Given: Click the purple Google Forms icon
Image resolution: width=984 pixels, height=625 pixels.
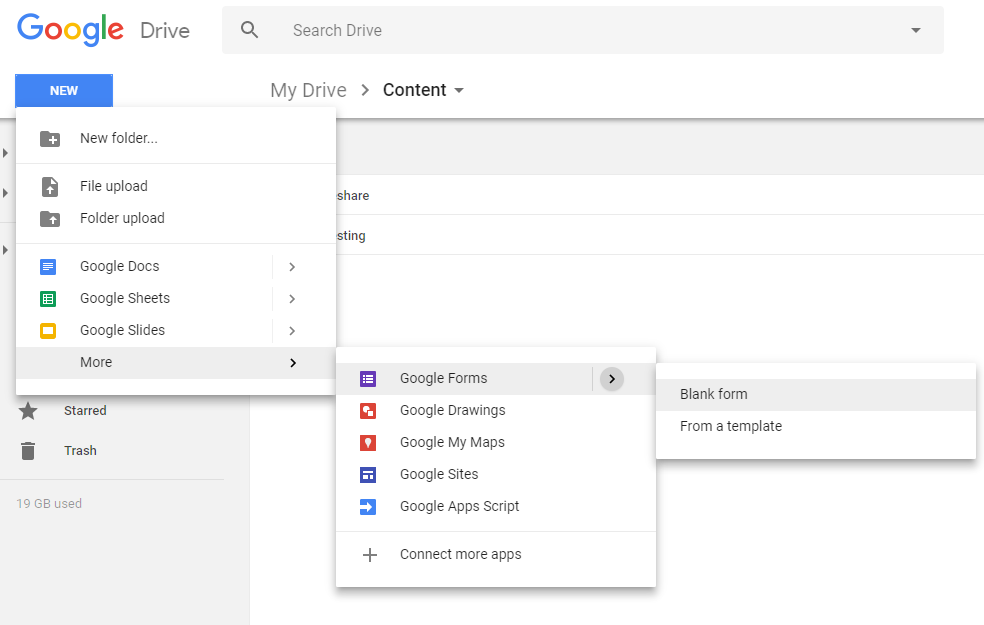Looking at the screenshot, I should [368, 379].
